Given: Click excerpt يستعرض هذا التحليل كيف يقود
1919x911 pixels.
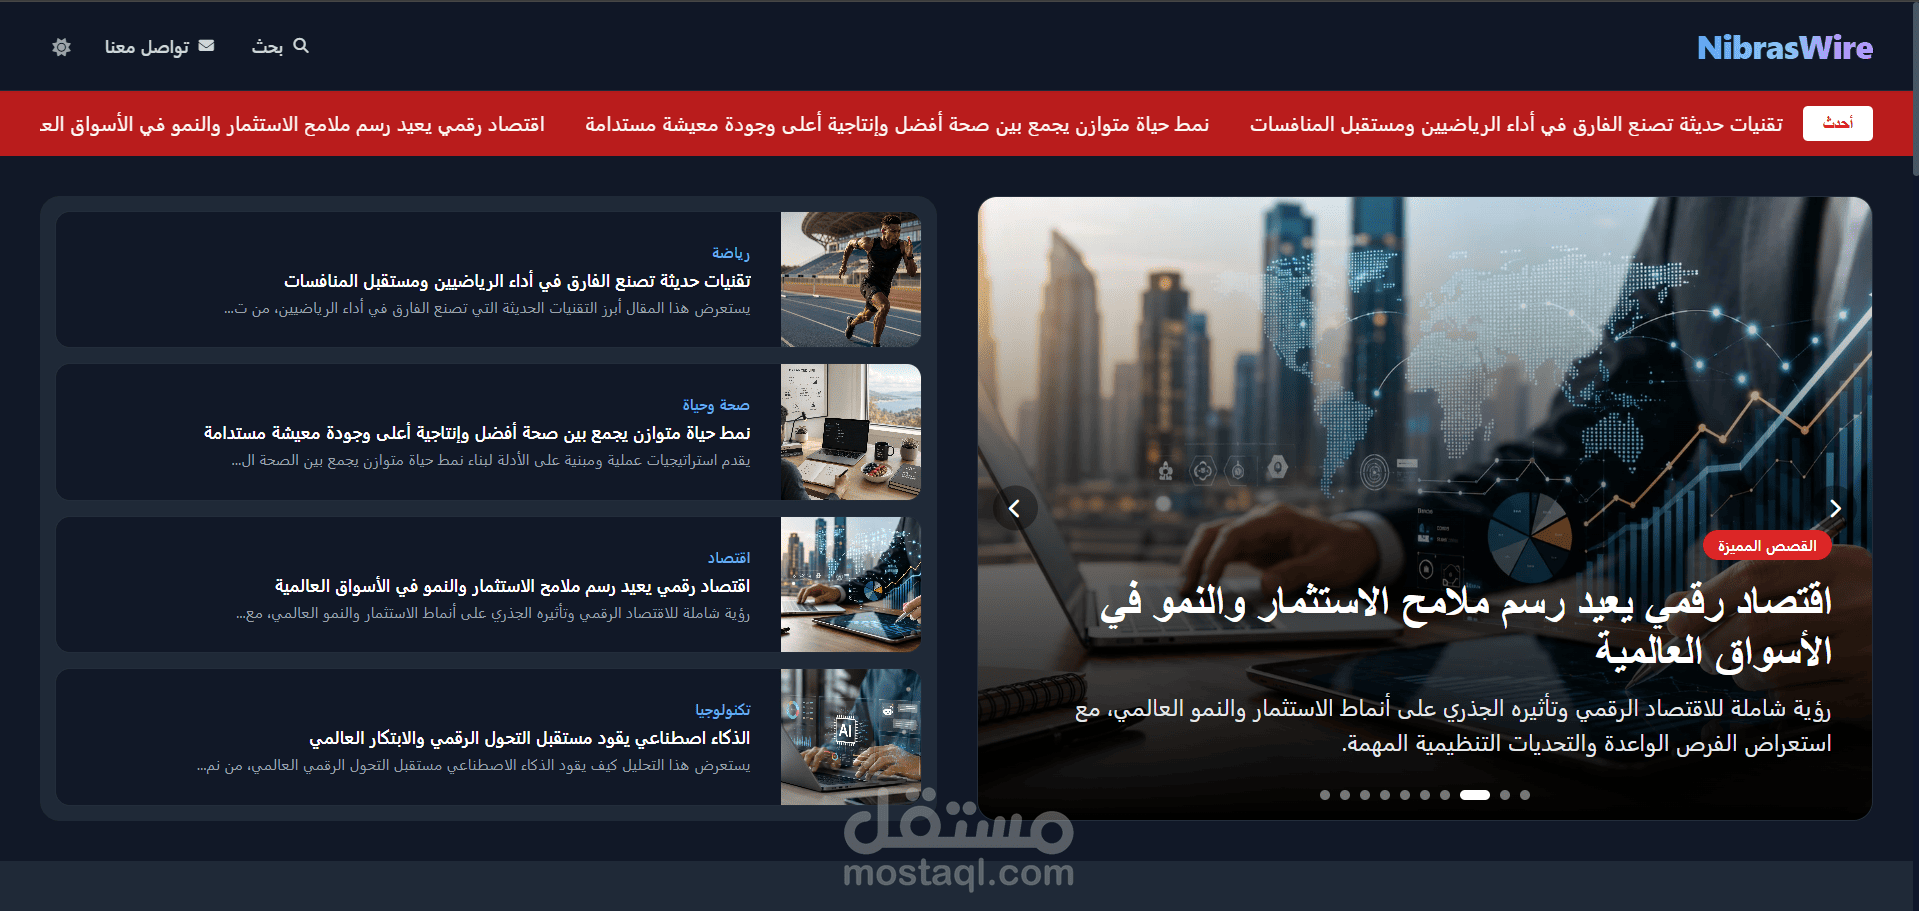Looking at the screenshot, I should 474,766.
